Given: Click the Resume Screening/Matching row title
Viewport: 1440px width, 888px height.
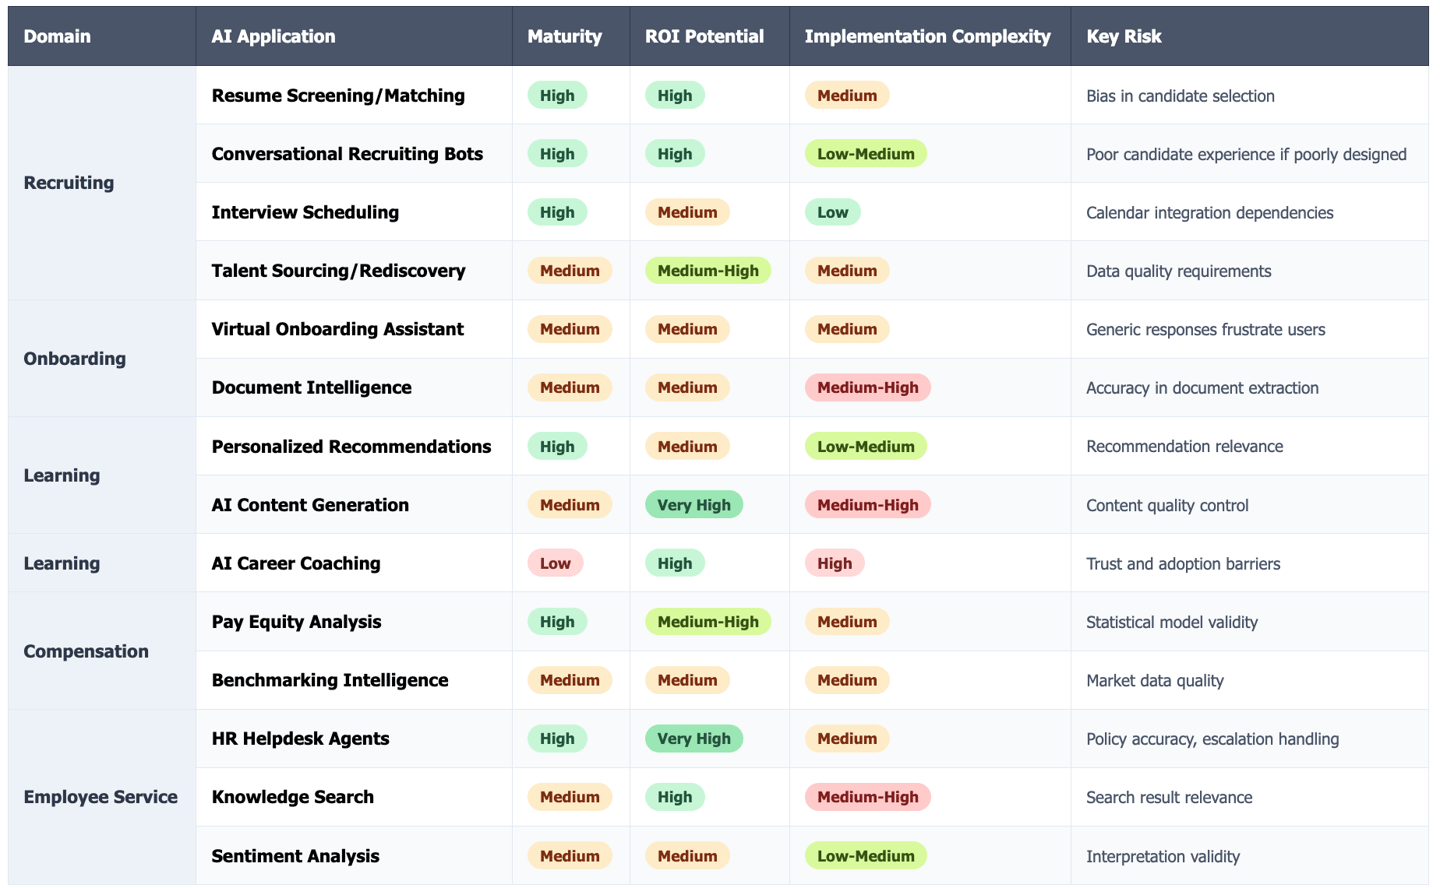Looking at the screenshot, I should 338,96.
